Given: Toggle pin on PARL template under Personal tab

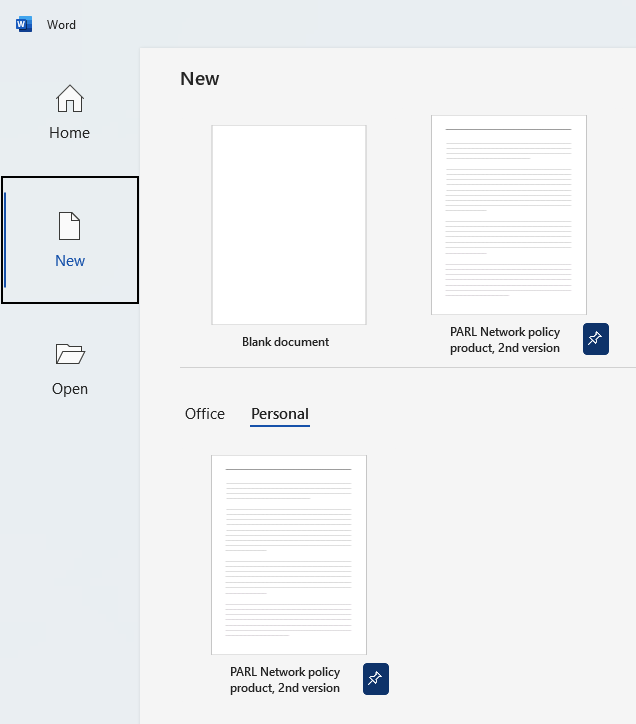Looking at the screenshot, I should pyautogui.click(x=375, y=678).
